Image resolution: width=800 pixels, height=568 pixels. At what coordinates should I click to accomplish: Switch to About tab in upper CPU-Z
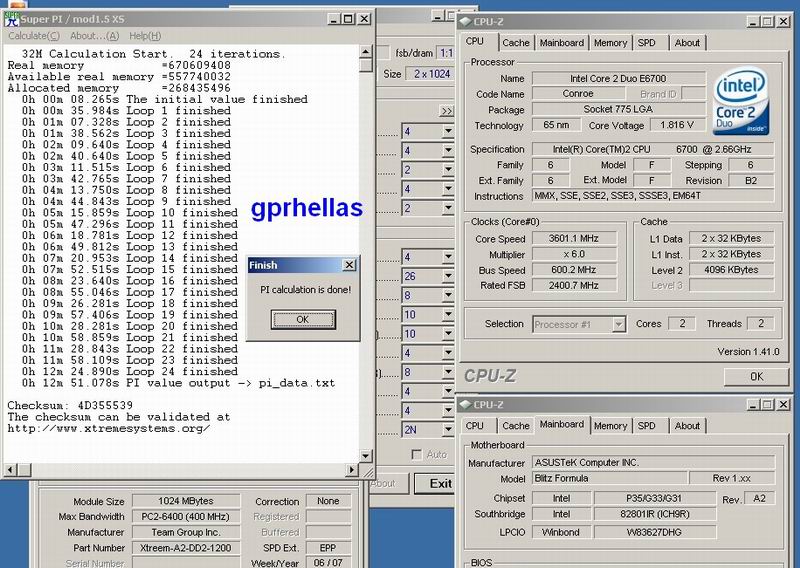(687, 43)
